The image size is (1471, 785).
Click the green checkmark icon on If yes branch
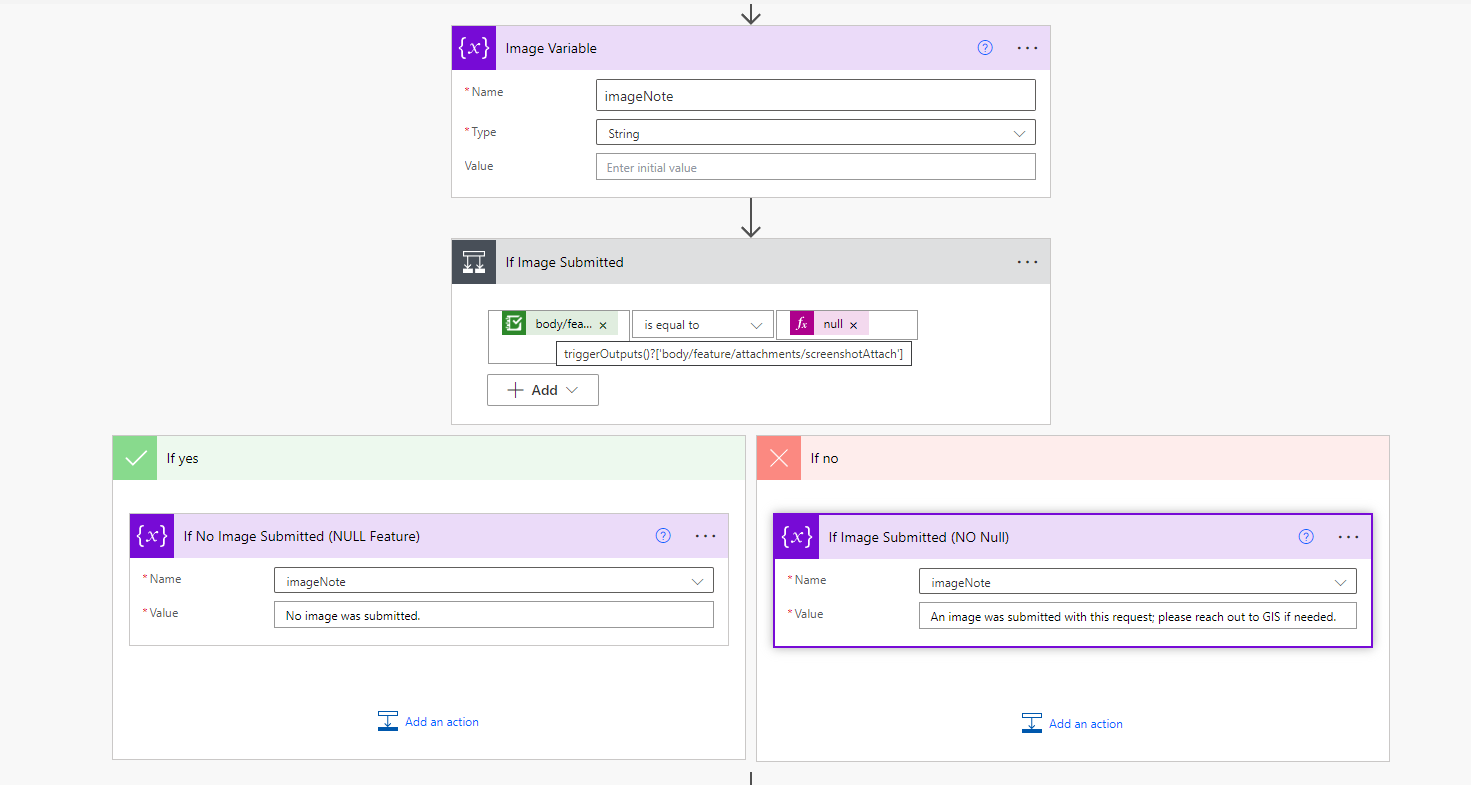click(134, 457)
